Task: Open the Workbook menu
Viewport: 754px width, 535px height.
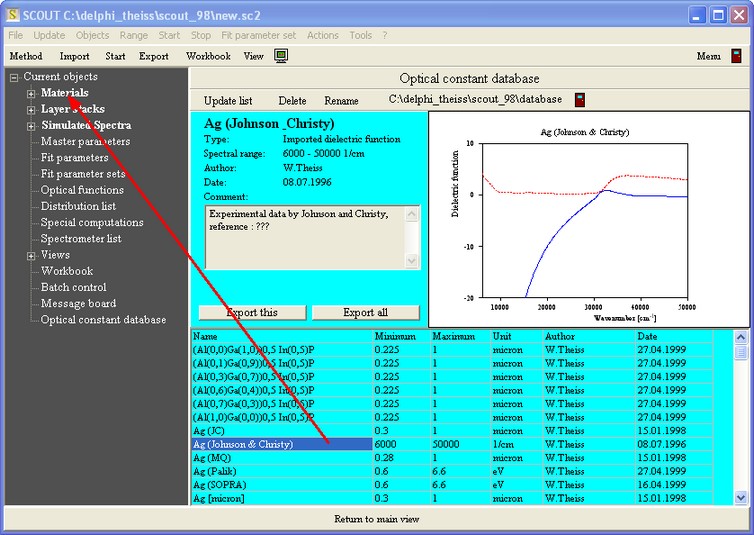Action: tap(208, 56)
